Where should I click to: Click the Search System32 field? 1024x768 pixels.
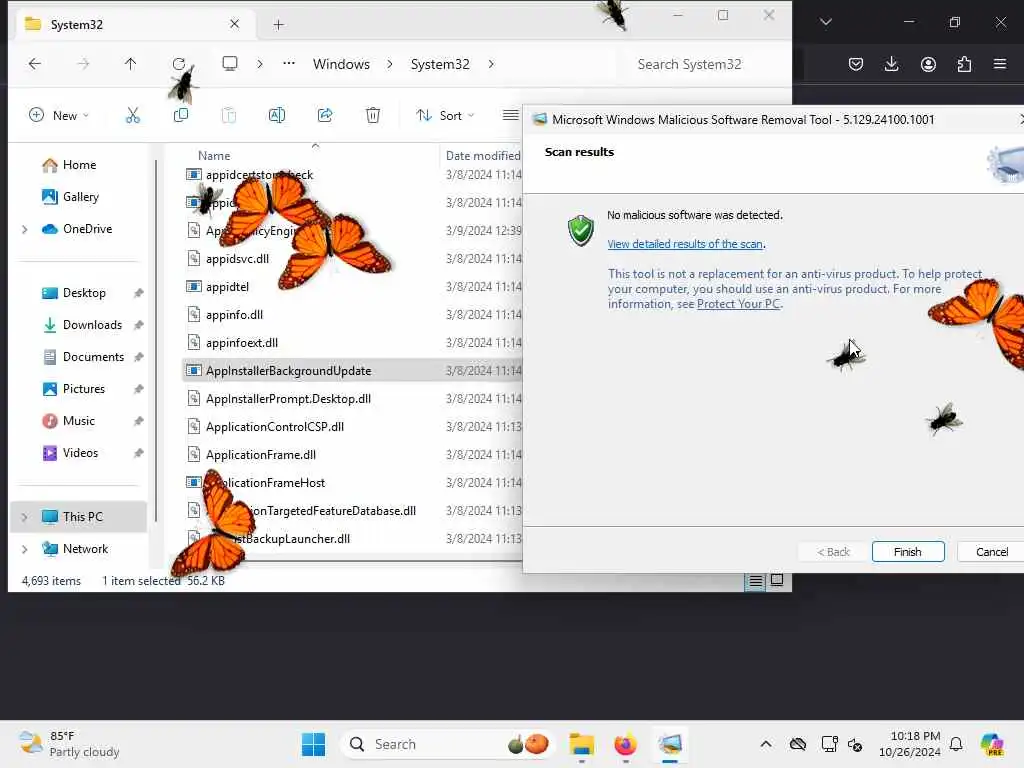tap(699, 64)
